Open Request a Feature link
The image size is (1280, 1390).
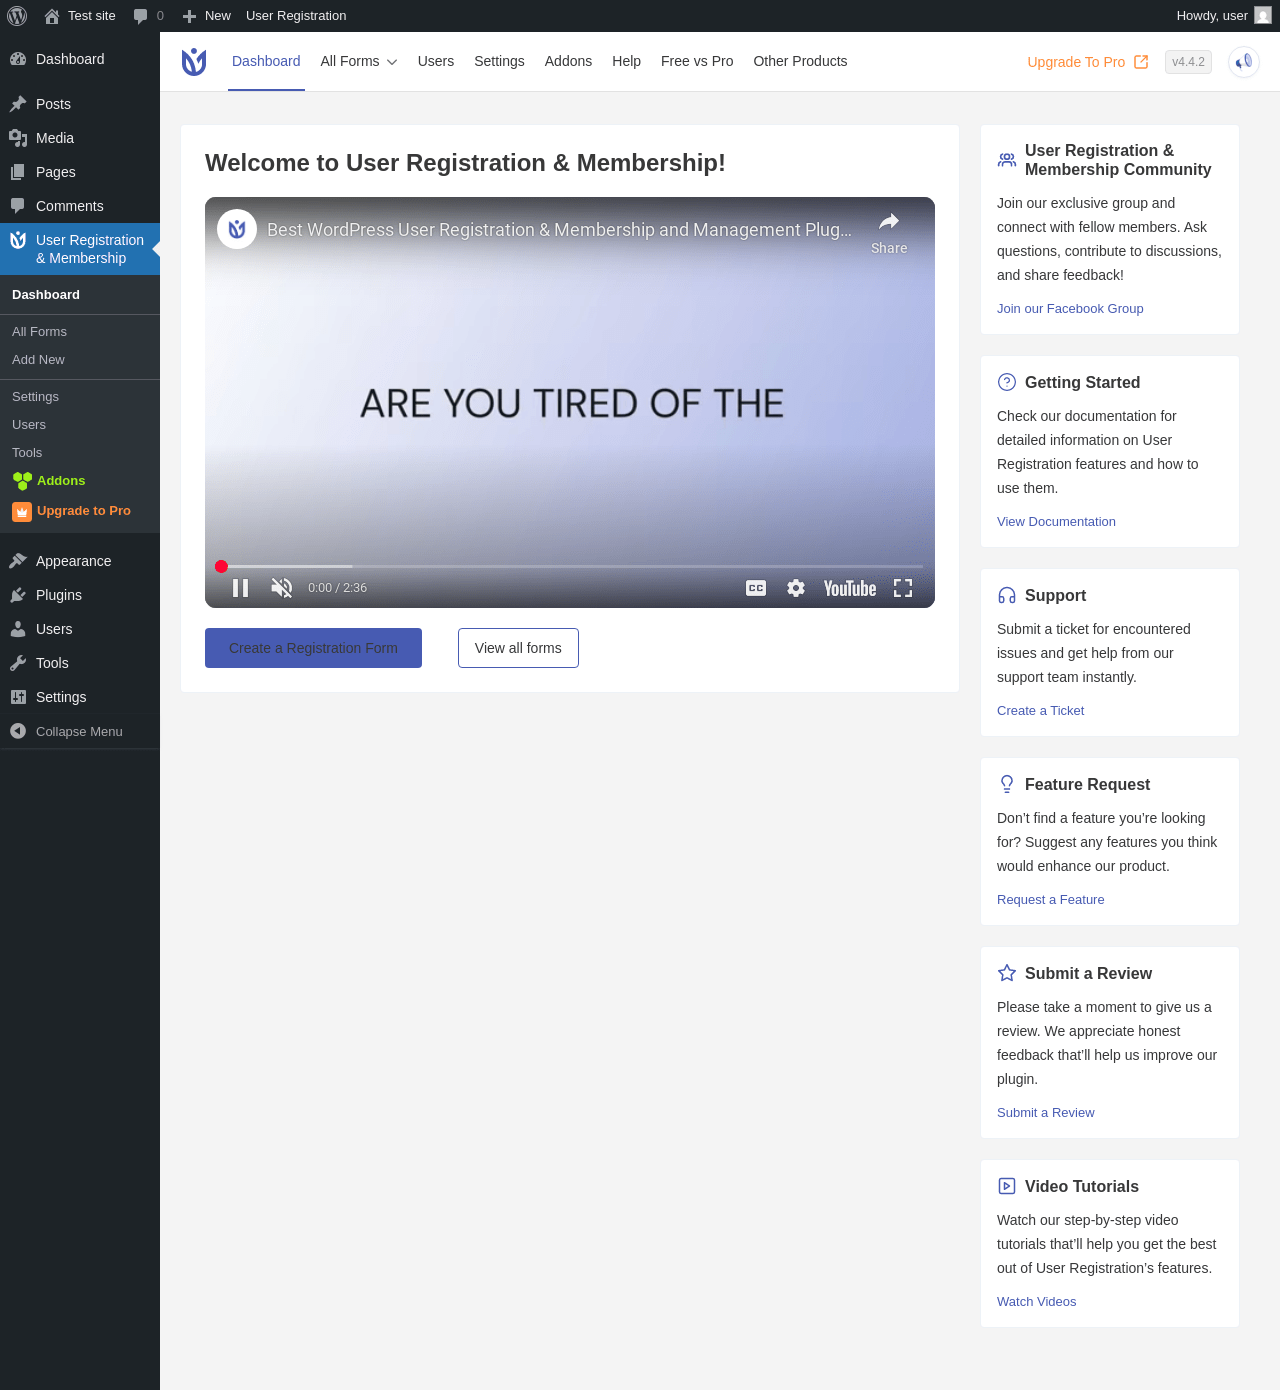[1050, 899]
